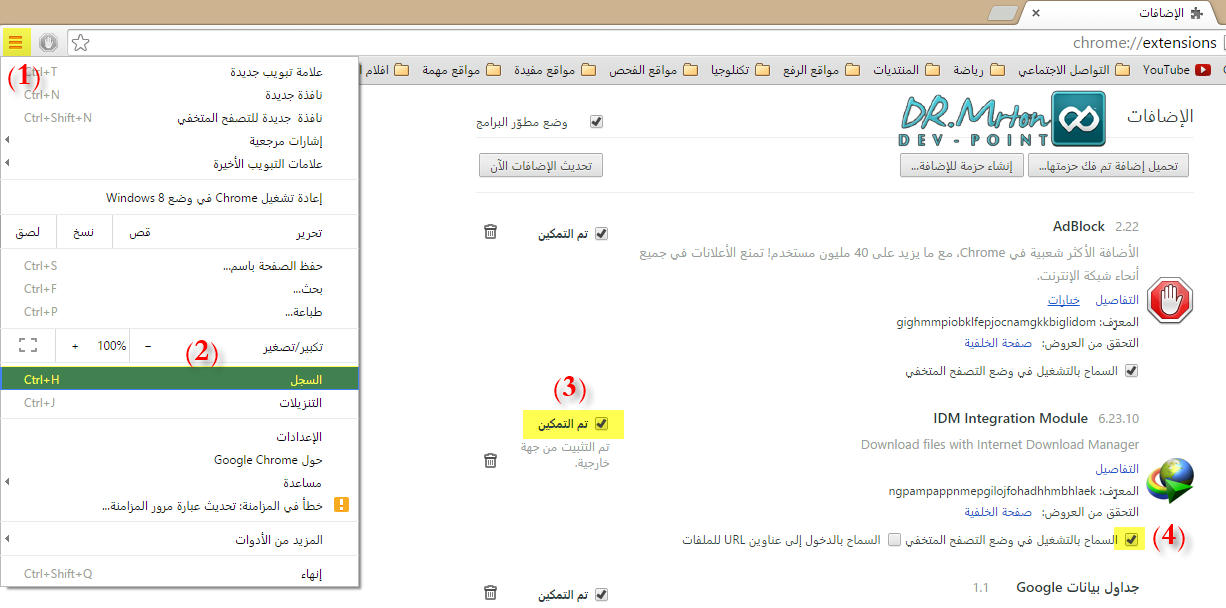Toggle fullscreen with the zoom row icon
1226x608 pixels.
coord(28,346)
